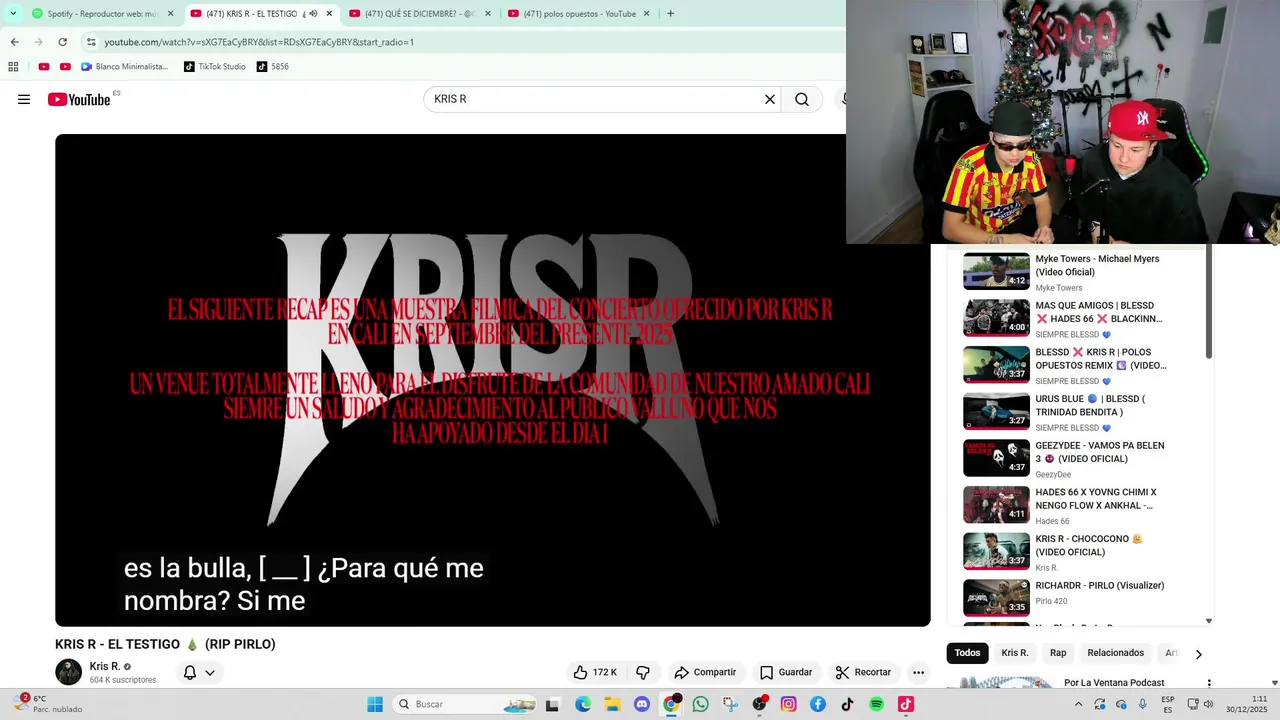Select the Relacionados filter chip
This screenshot has height=720, width=1280.
[1115, 653]
